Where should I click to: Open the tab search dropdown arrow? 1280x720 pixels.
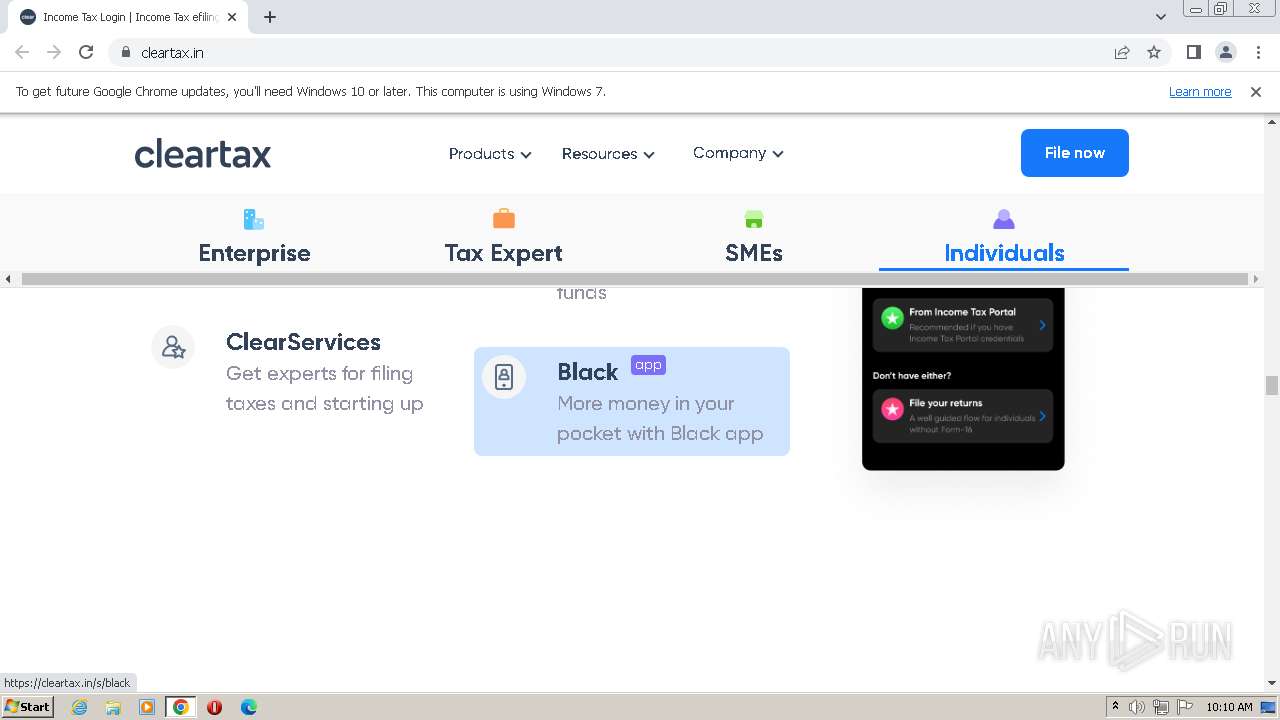pyautogui.click(x=1160, y=17)
